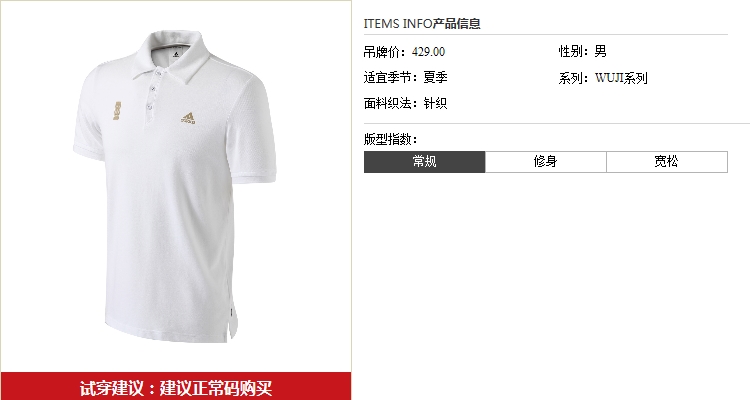
Task: Select the 宽松 fit option
Action: pos(667,162)
